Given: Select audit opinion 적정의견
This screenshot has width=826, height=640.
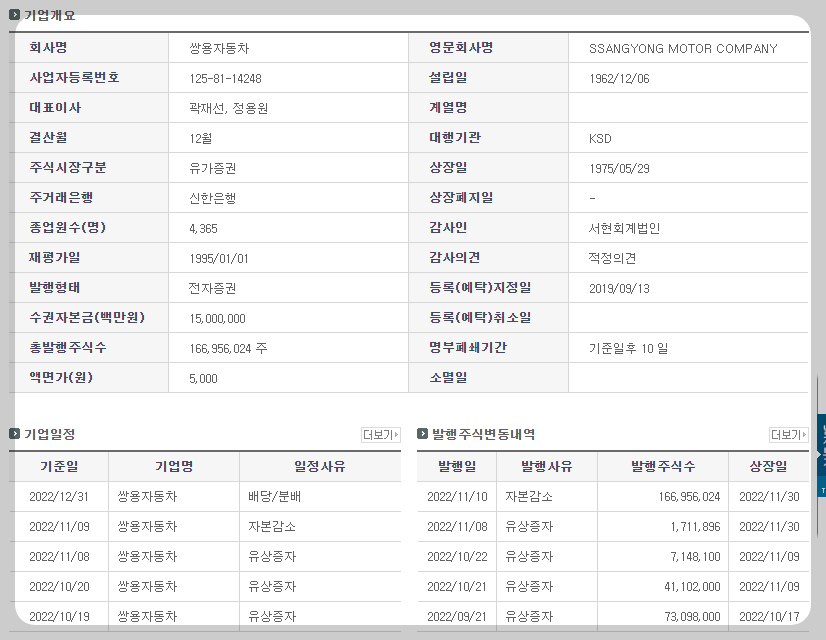Looking at the screenshot, I should pos(612,259).
